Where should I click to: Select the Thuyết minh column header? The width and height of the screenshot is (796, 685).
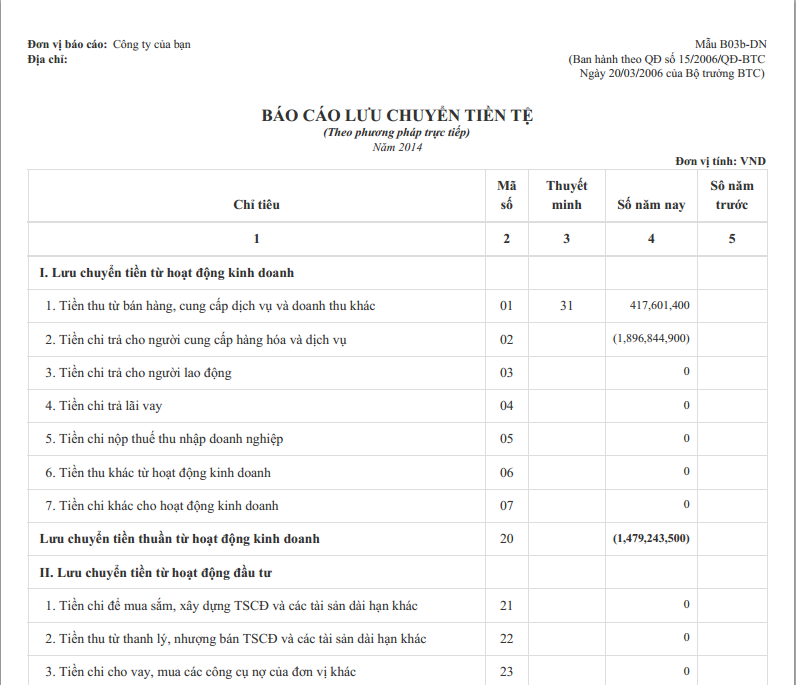567,195
